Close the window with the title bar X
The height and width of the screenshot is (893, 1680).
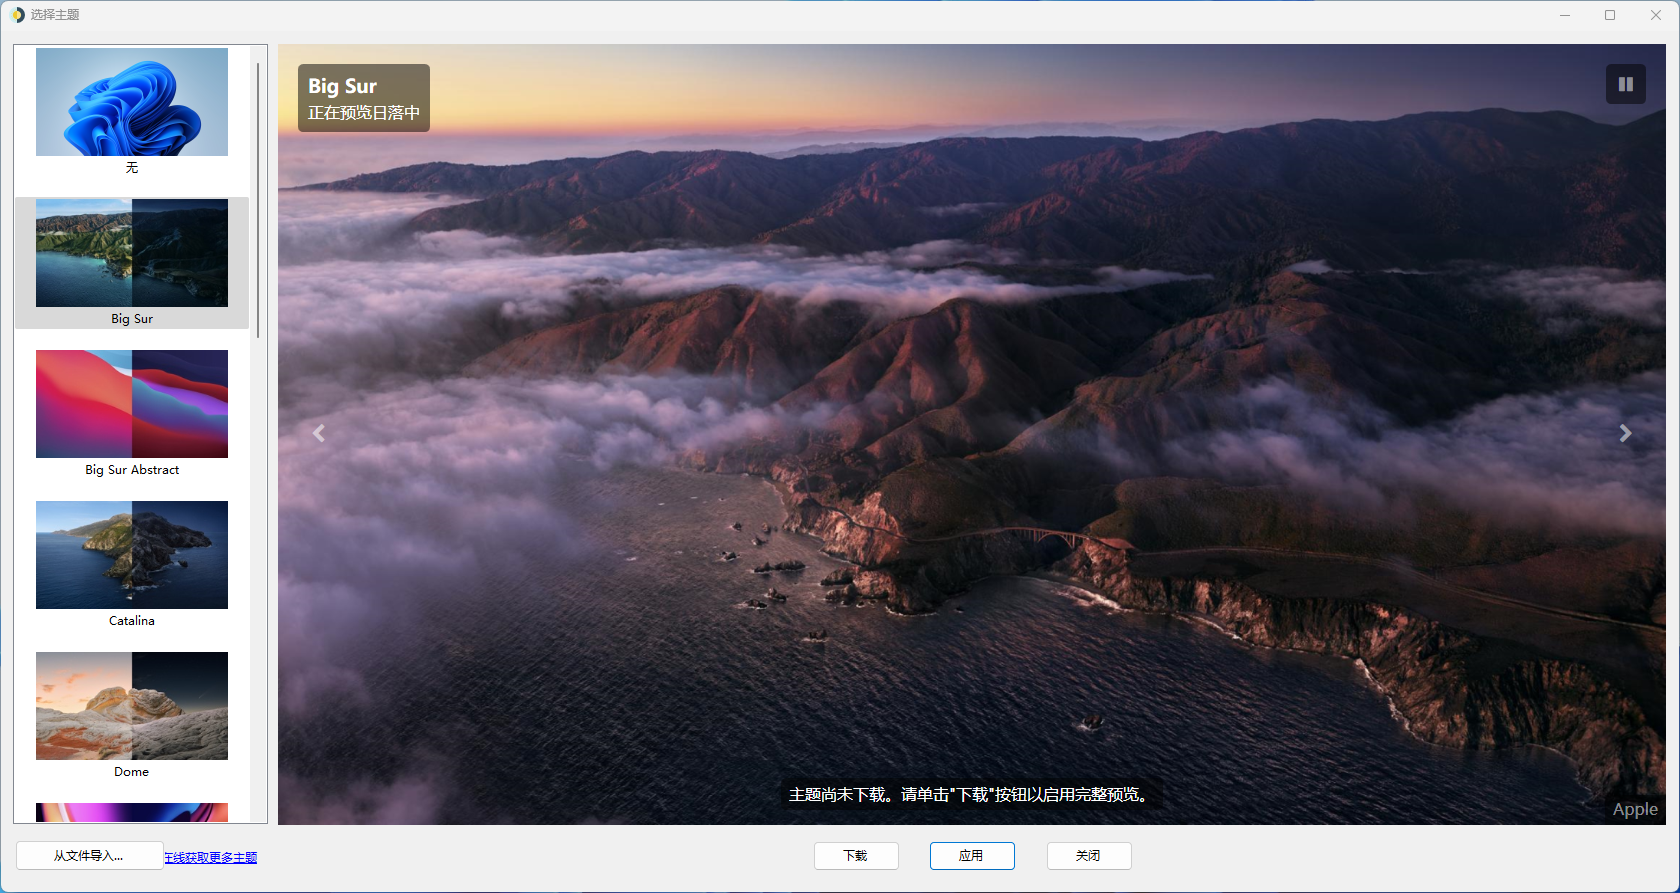click(1655, 15)
